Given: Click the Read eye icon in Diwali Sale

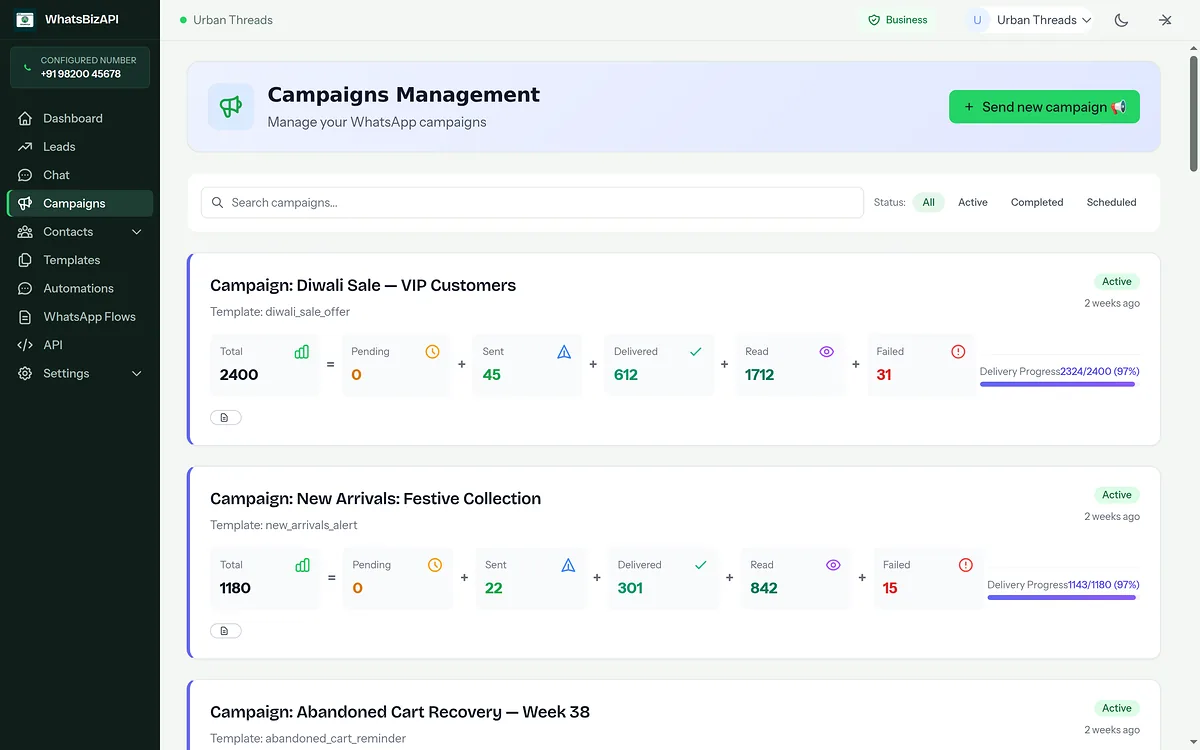Looking at the screenshot, I should (x=826, y=352).
